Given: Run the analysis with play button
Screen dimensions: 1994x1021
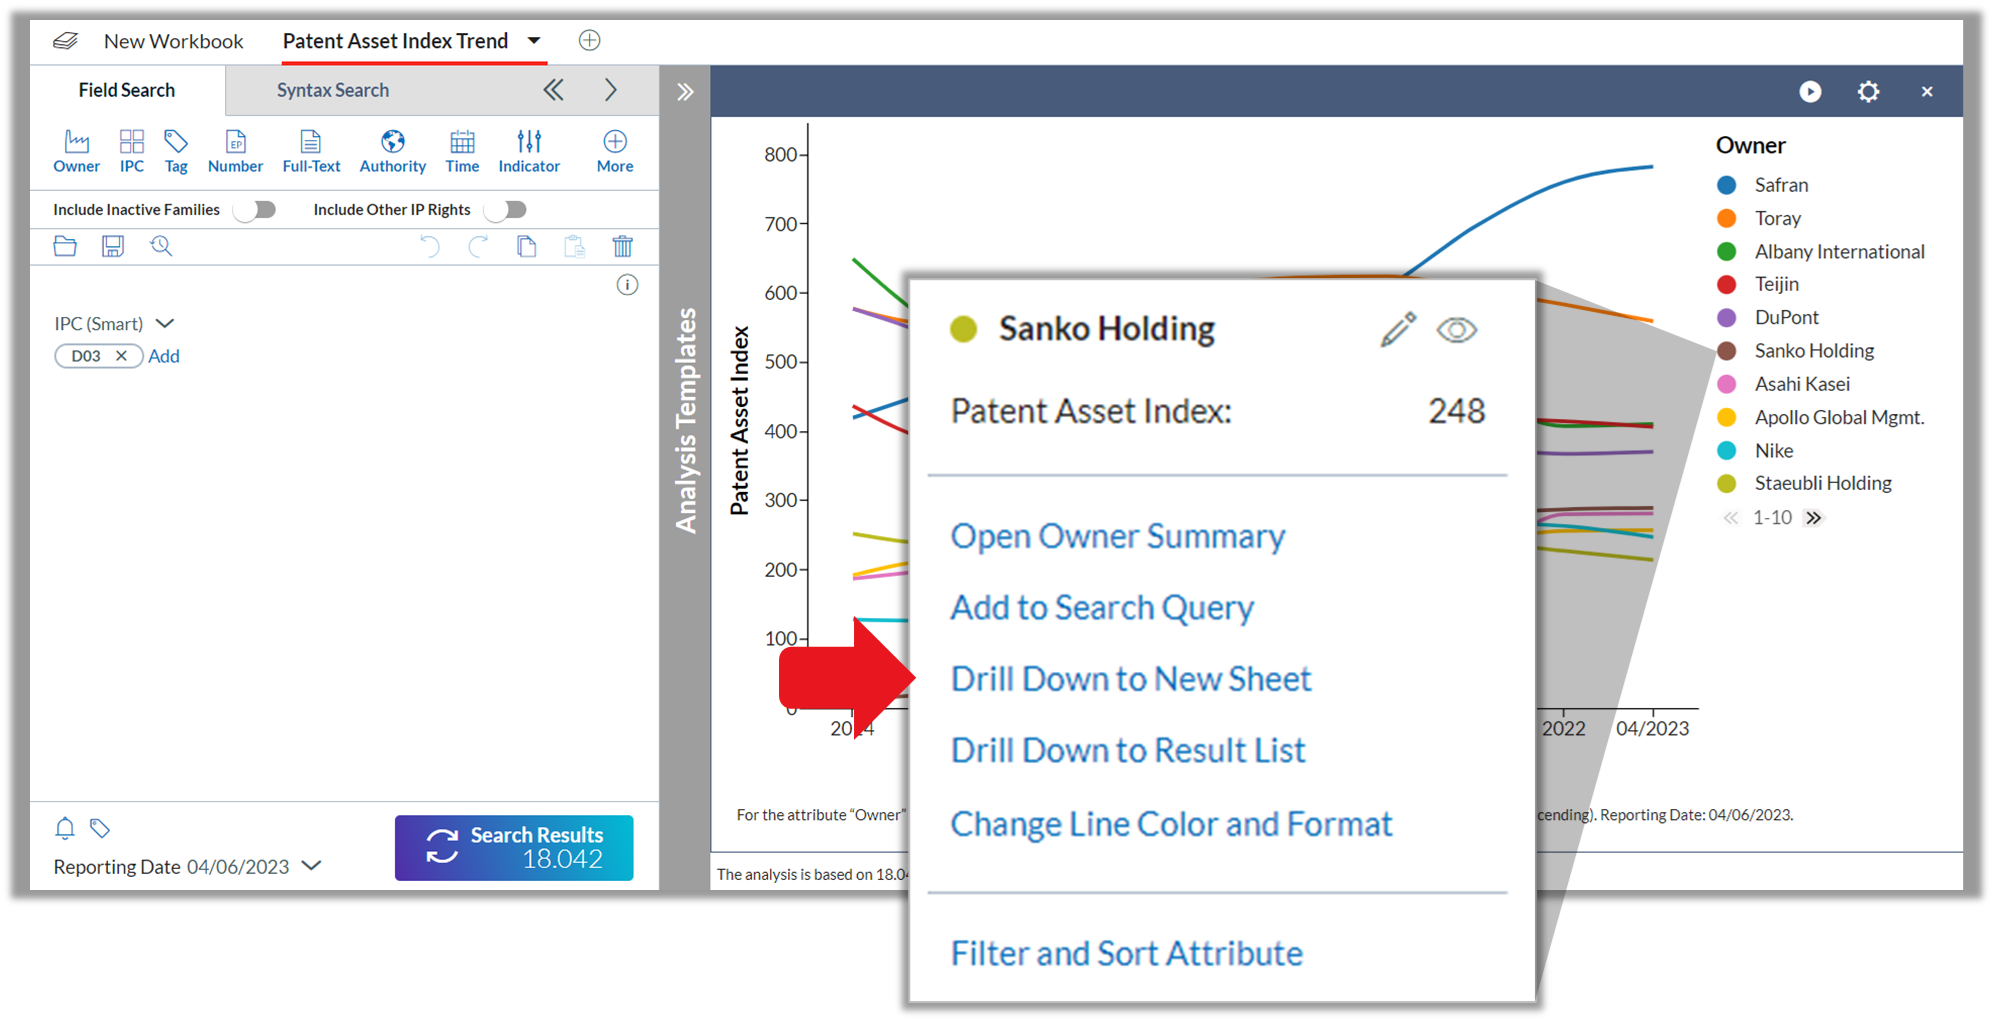Looking at the screenshot, I should pos(1810,91).
